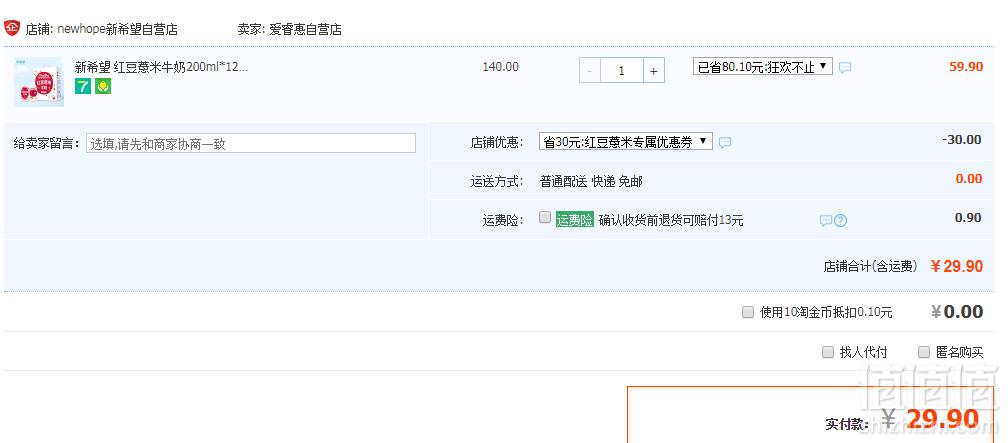Open the 省30元:红豆薏米专属优惠券 coupon dropdown

coord(626,142)
